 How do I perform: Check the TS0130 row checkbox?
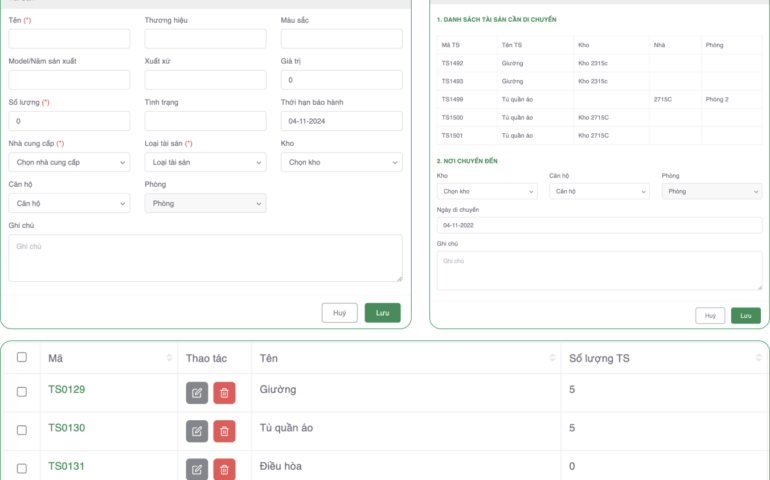coord(22,430)
